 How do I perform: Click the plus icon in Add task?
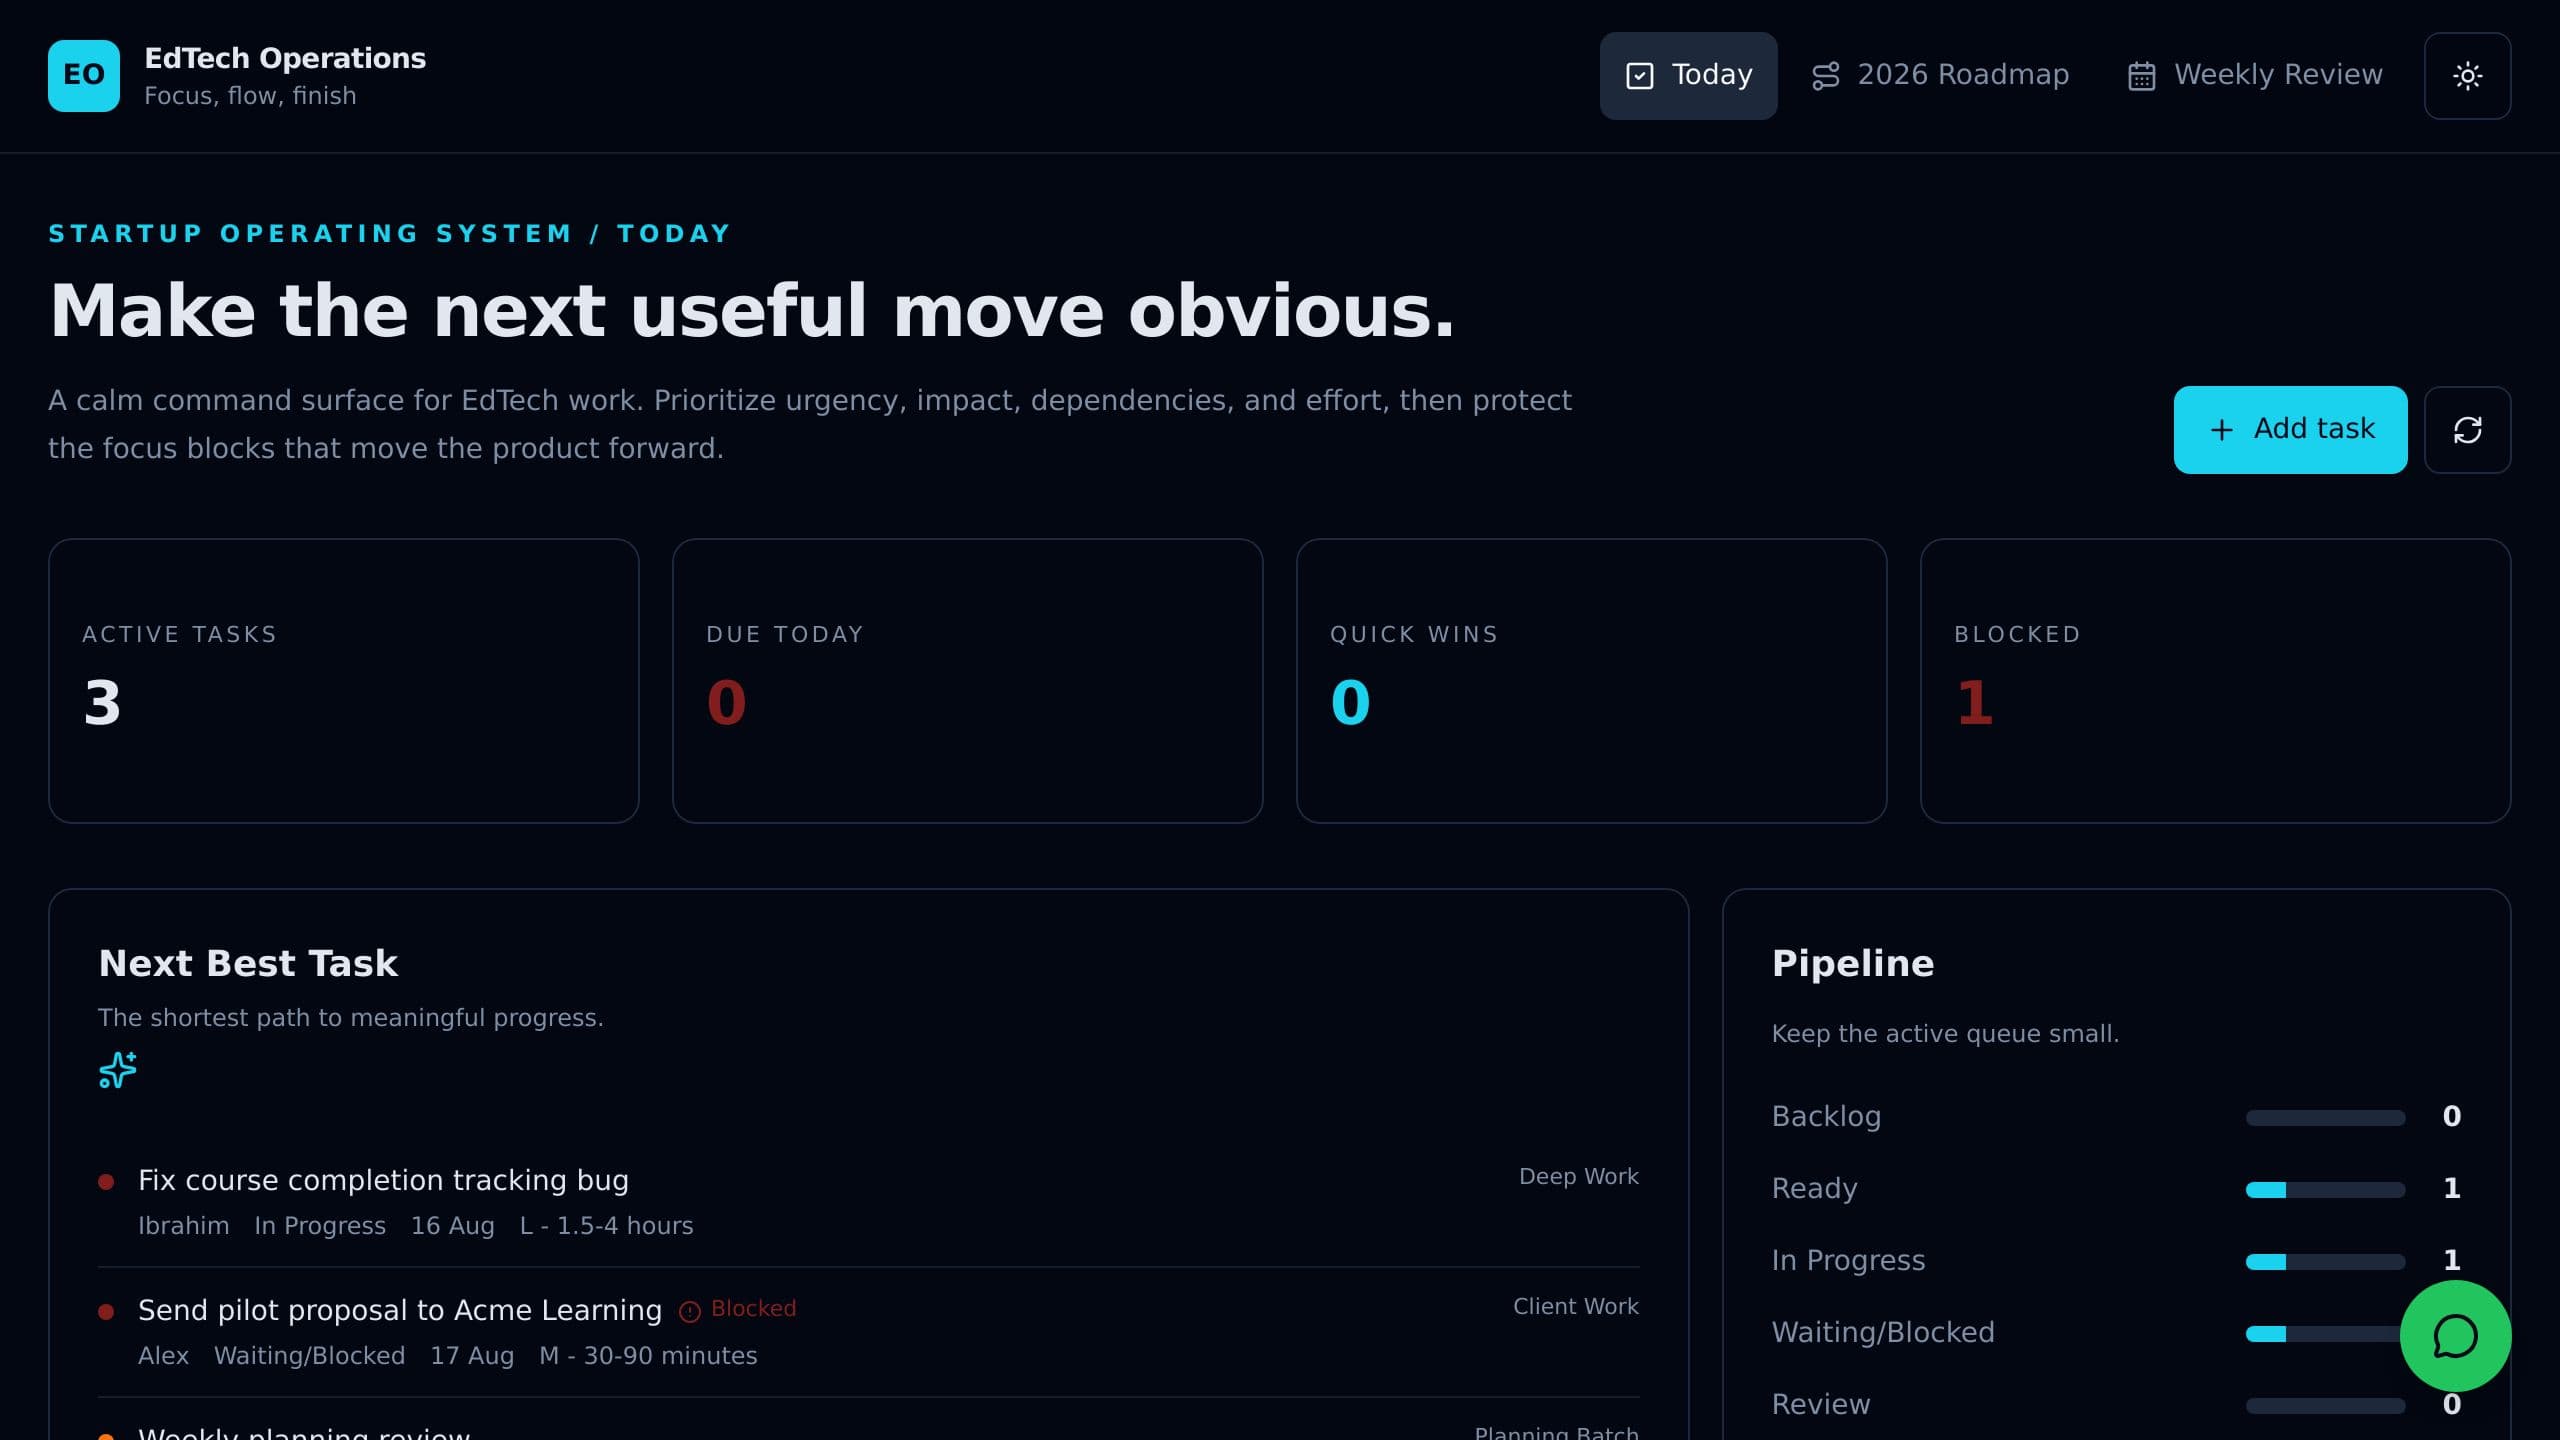[x=2221, y=430]
